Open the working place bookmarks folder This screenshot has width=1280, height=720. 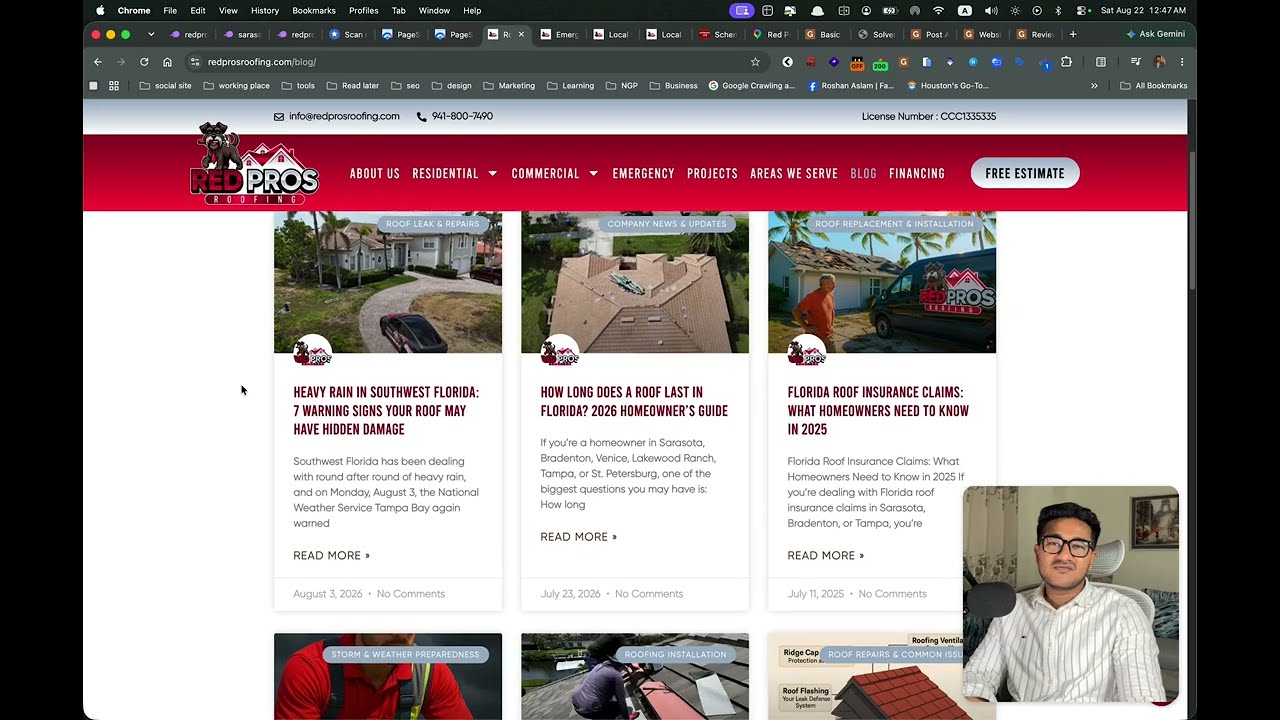pos(236,86)
